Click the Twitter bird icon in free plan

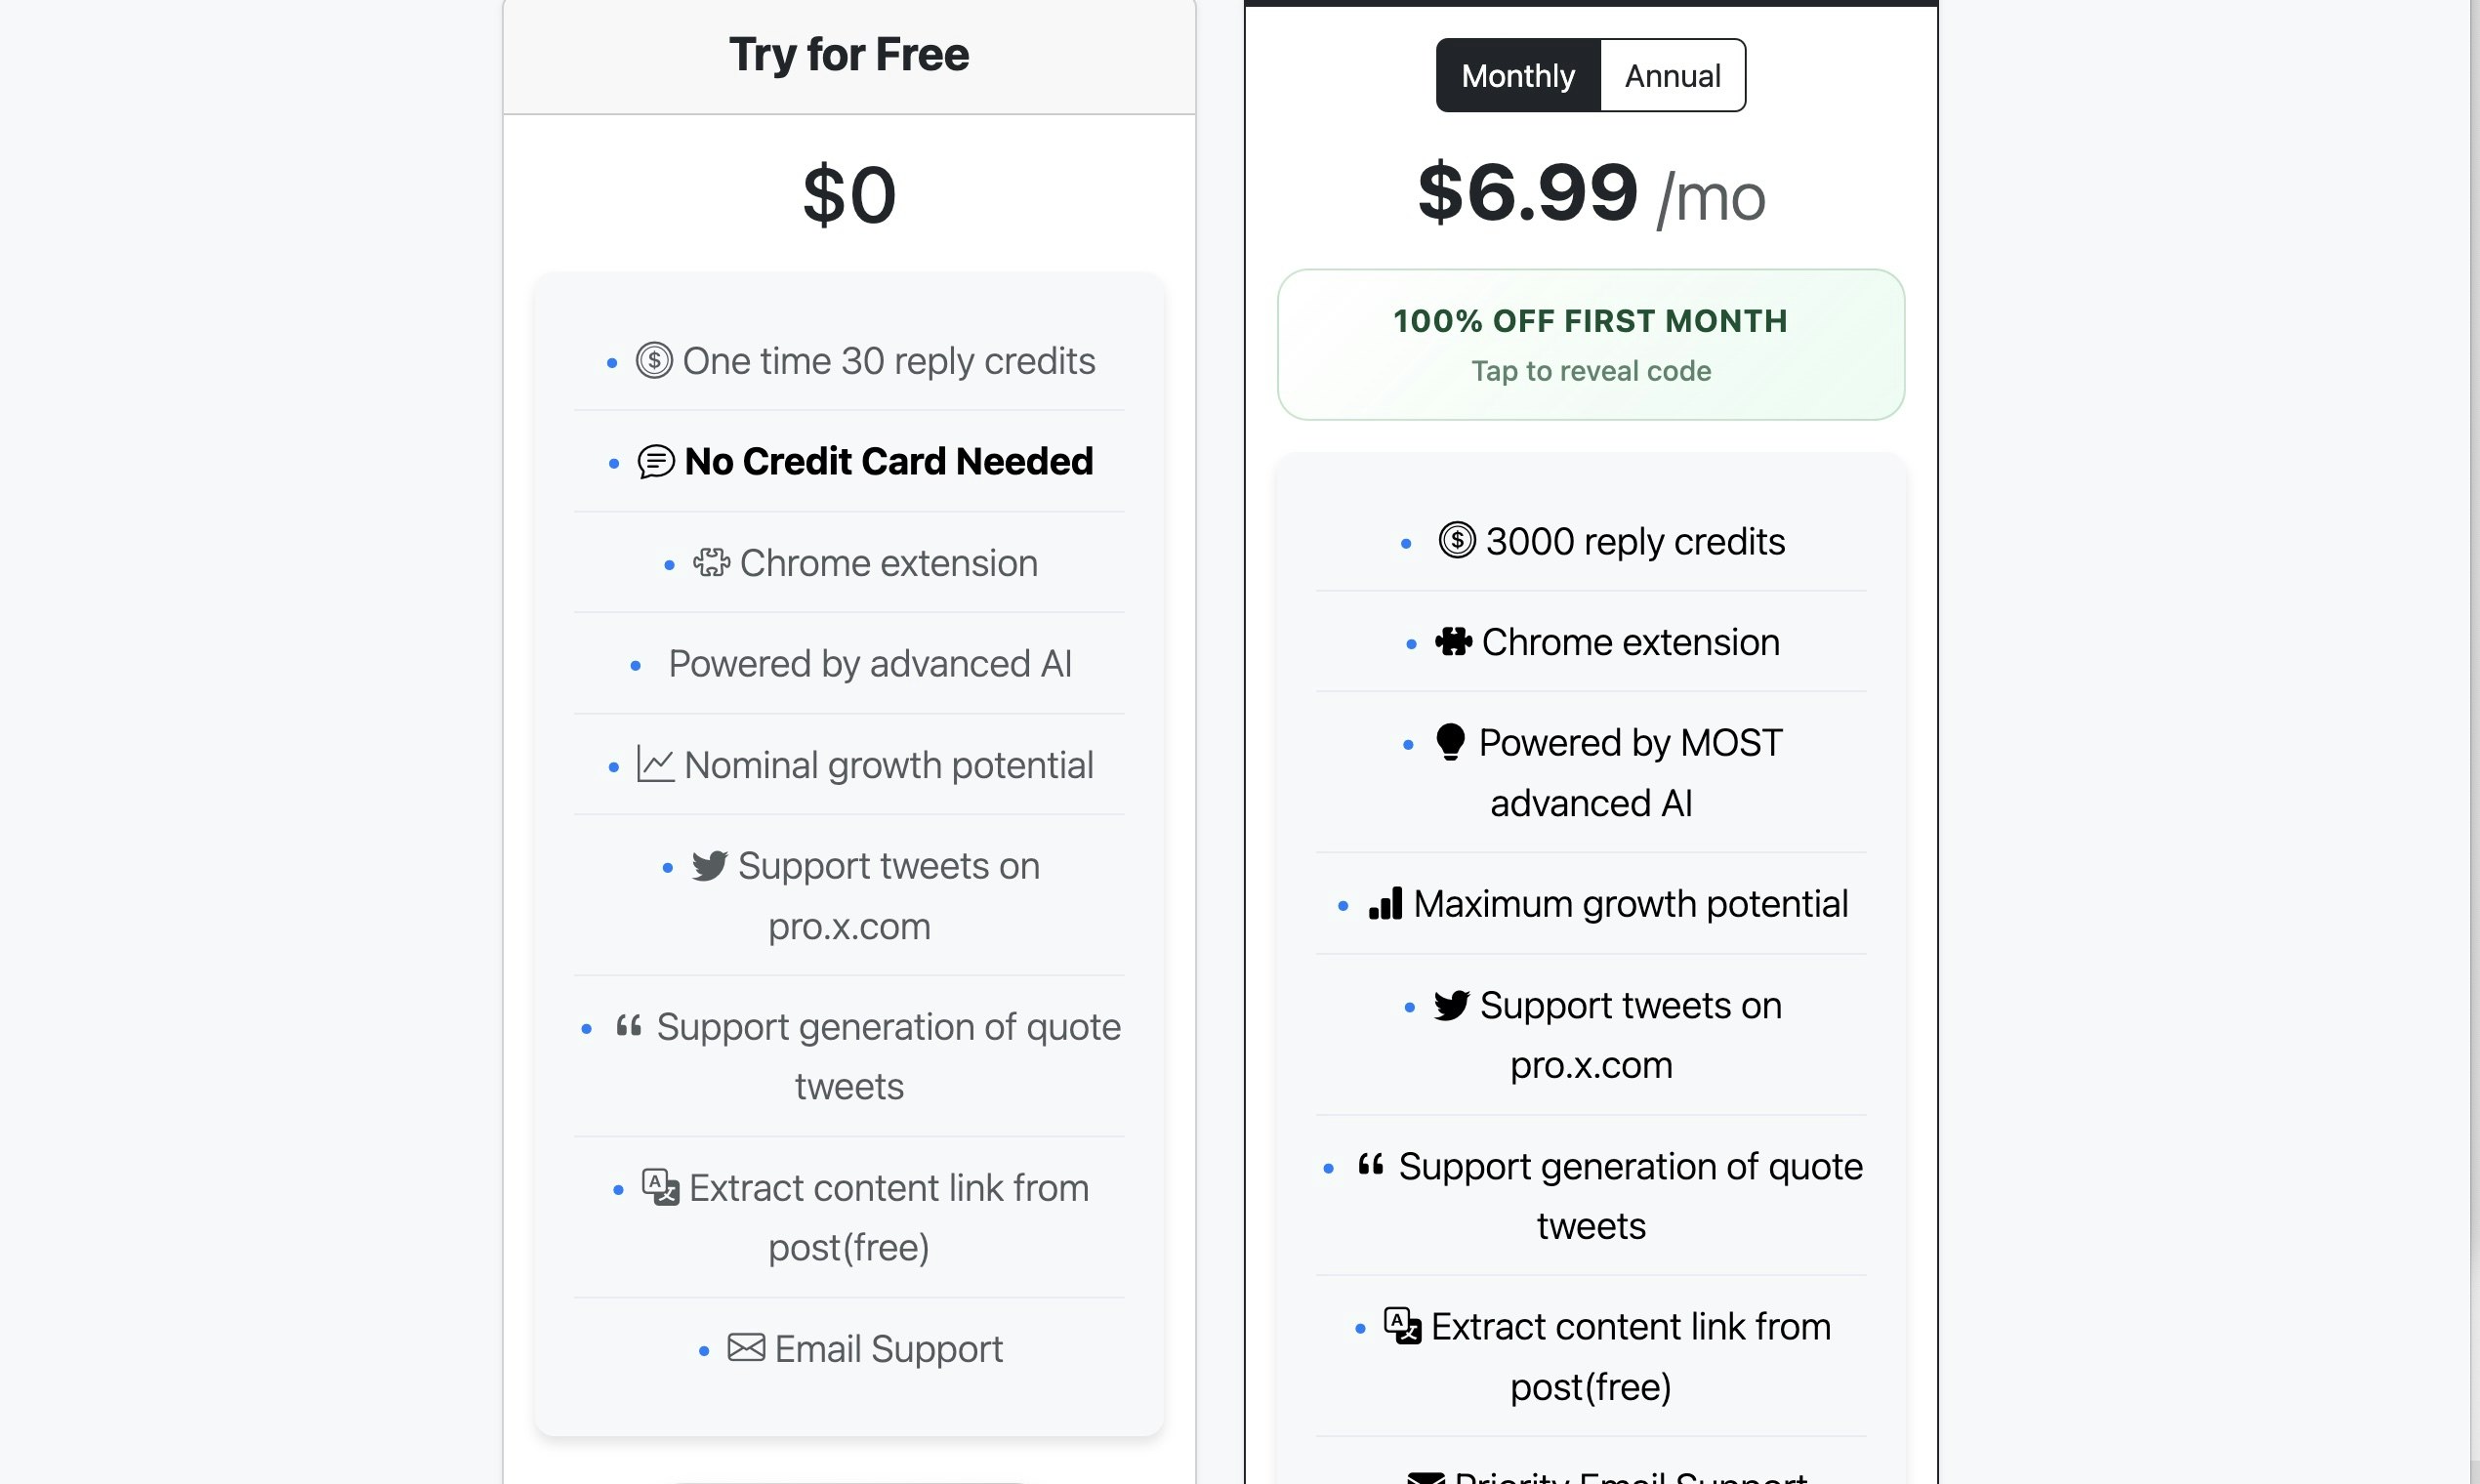(709, 865)
